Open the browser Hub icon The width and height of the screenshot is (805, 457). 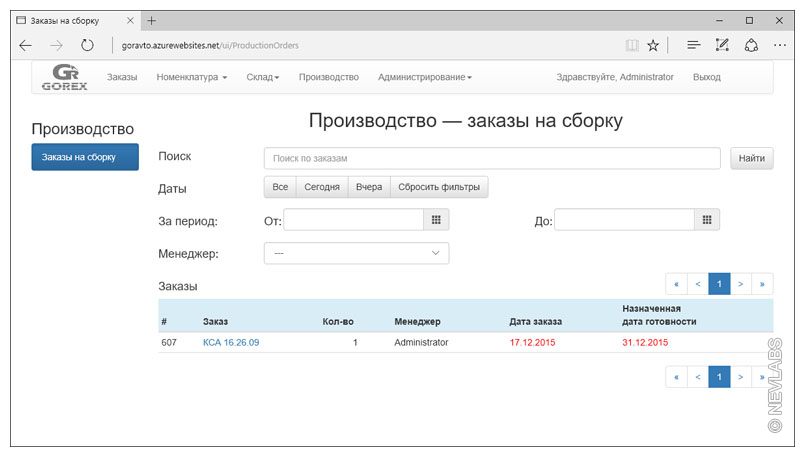coord(693,45)
